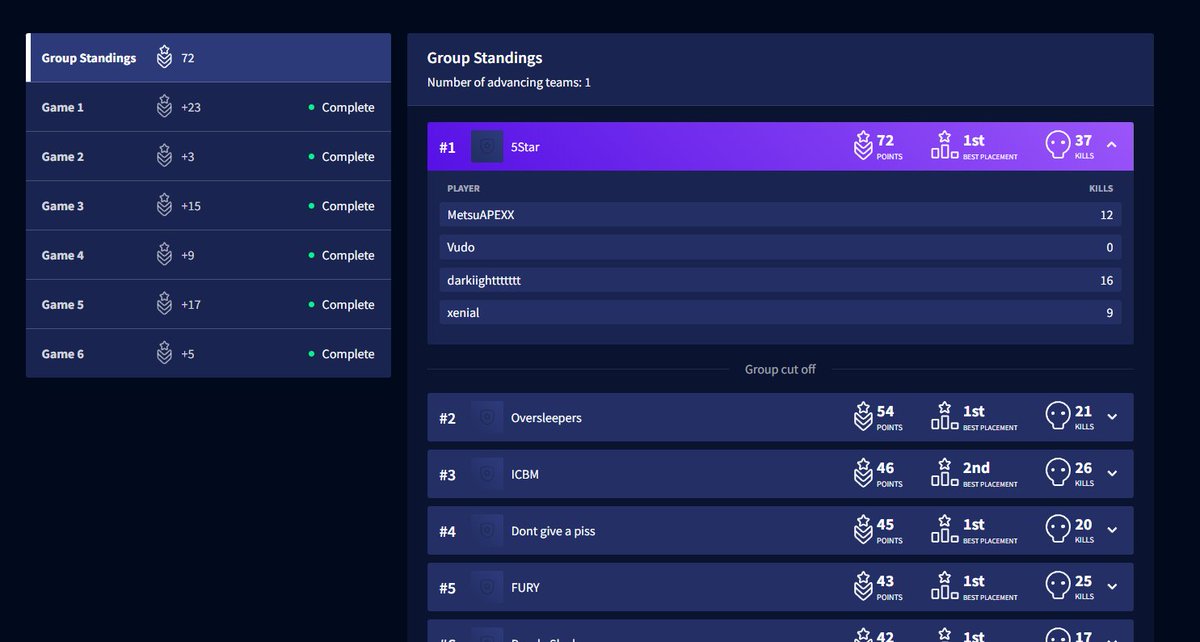Click the ICBM kills skull icon
This screenshot has height=642, width=1200.
click(1057, 474)
